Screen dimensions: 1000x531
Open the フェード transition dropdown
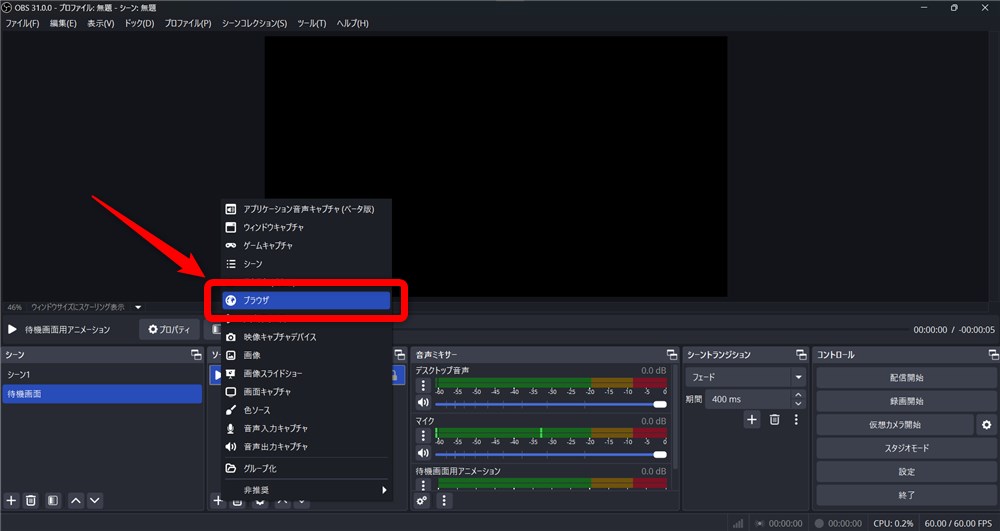click(746, 377)
